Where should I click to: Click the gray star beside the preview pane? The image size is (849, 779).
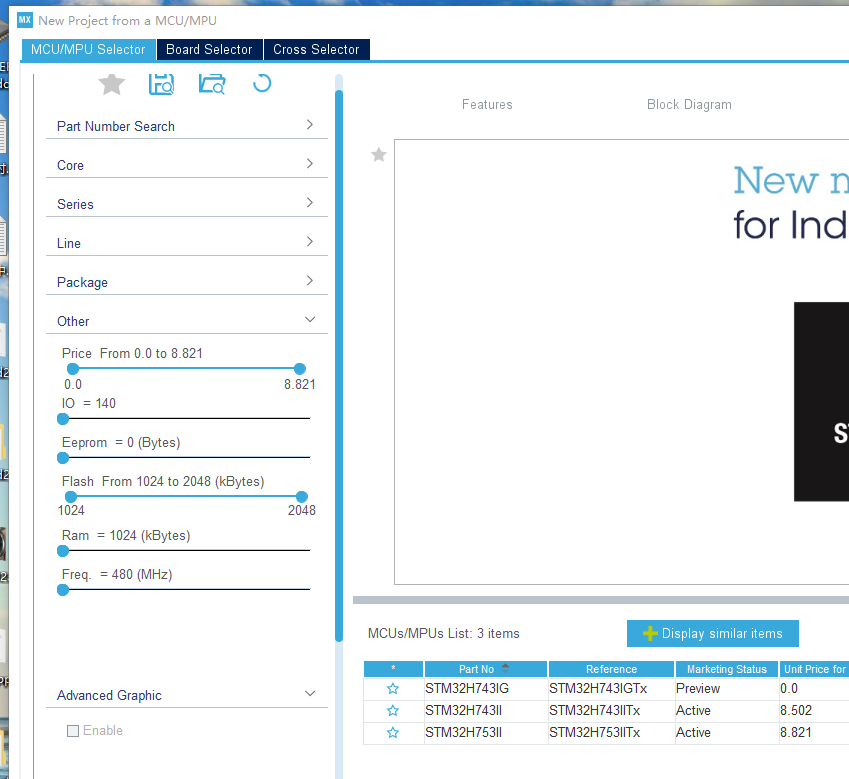click(378, 155)
